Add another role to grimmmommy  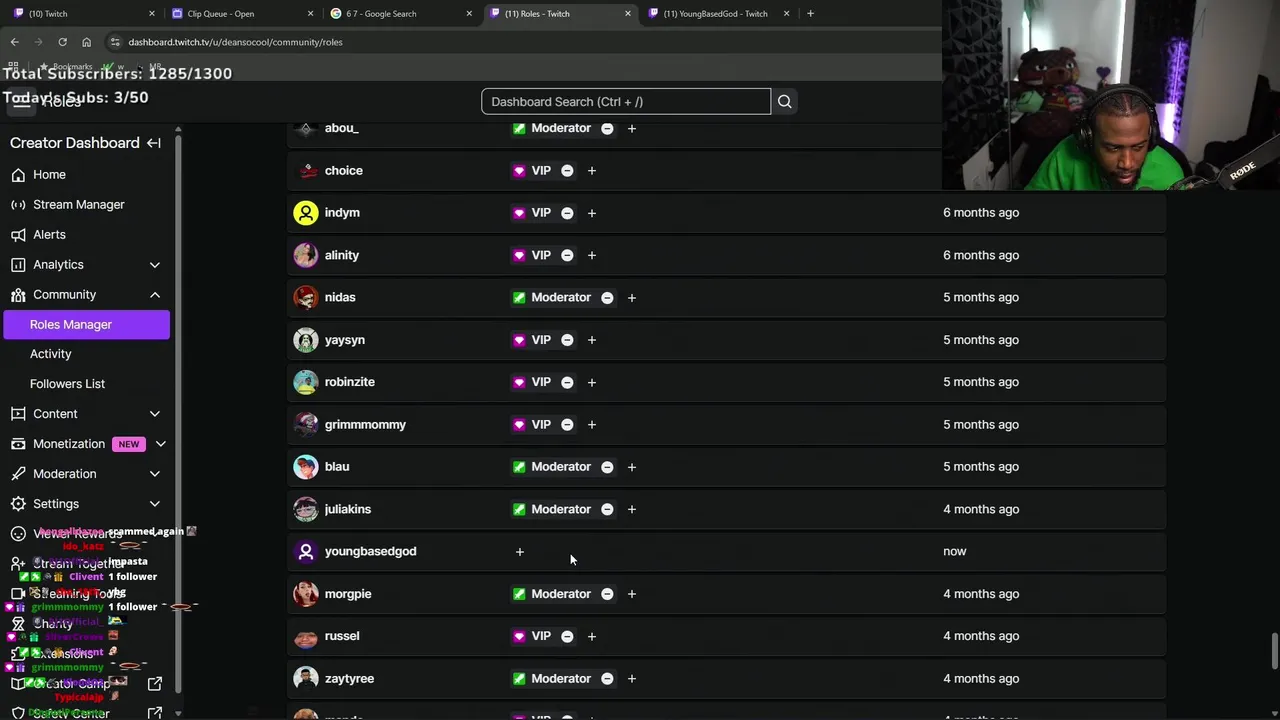click(591, 425)
